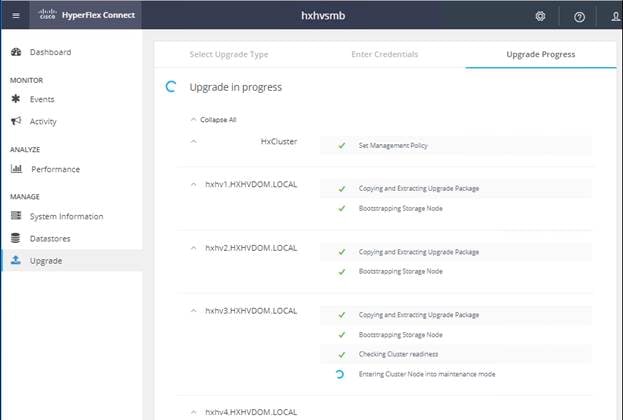The width and height of the screenshot is (623, 420).
Task: Collapse the hxhv2.HXHVDOM.LOCAL section
Action: 193,248
